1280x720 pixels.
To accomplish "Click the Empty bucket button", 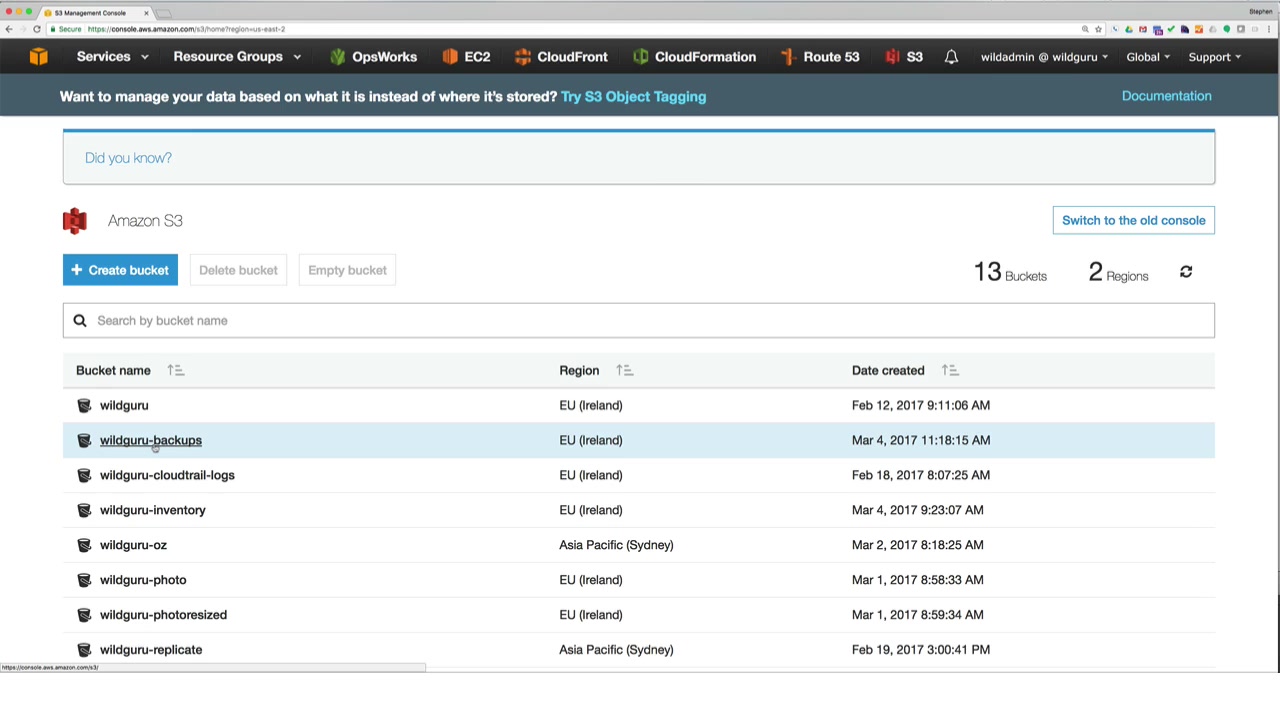I will click(x=347, y=270).
